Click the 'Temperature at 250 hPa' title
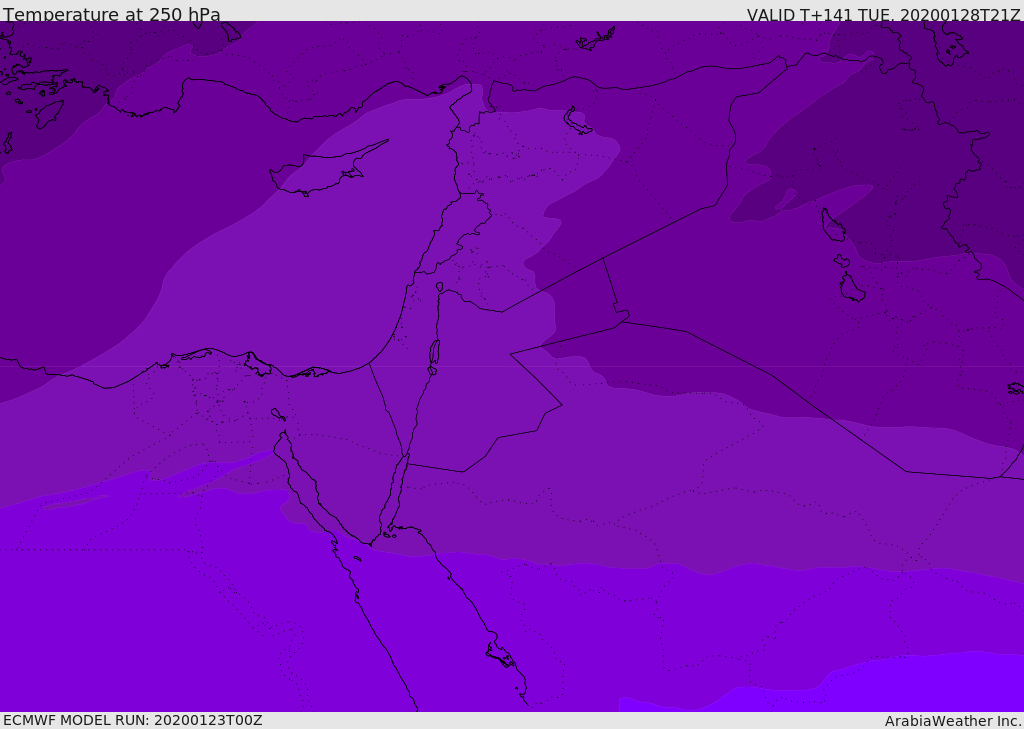 point(112,14)
